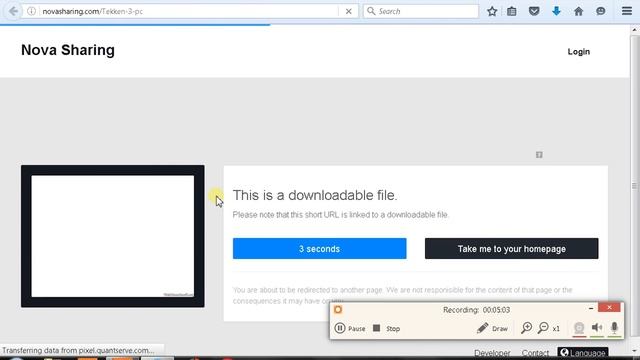Pause the screen recording

point(350,328)
